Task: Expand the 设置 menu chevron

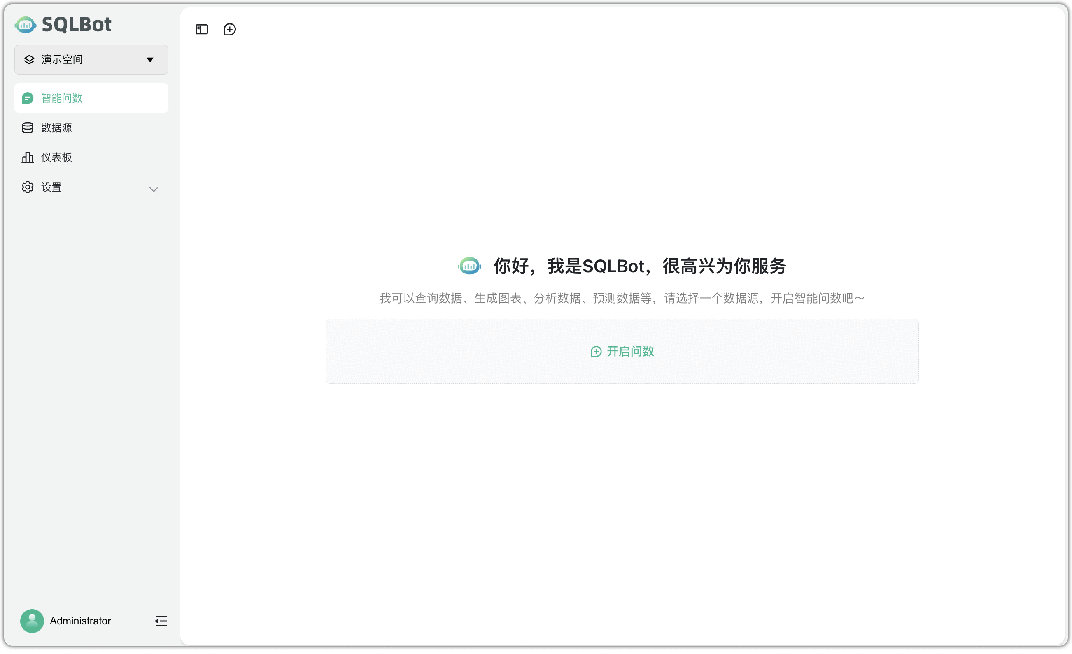Action: coord(153,188)
